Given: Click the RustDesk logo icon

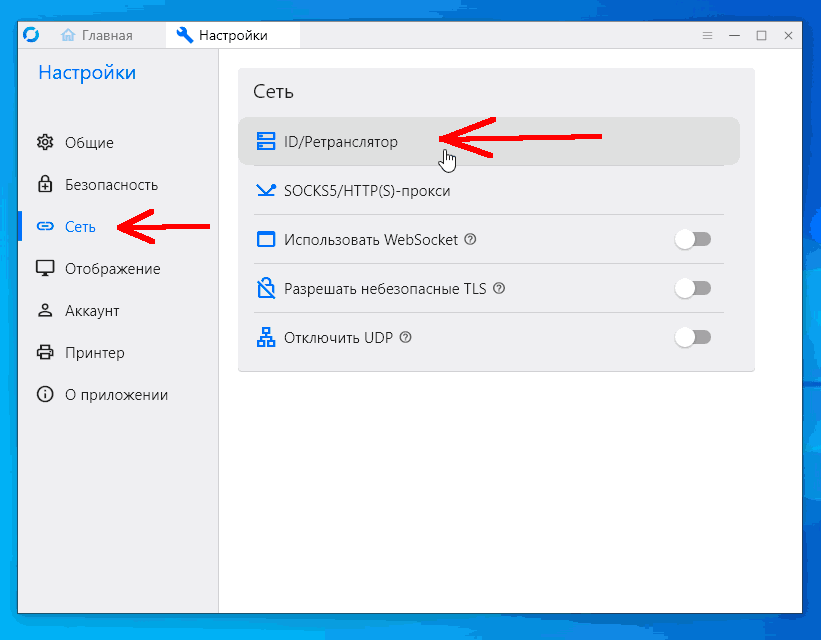Looking at the screenshot, I should [31, 35].
